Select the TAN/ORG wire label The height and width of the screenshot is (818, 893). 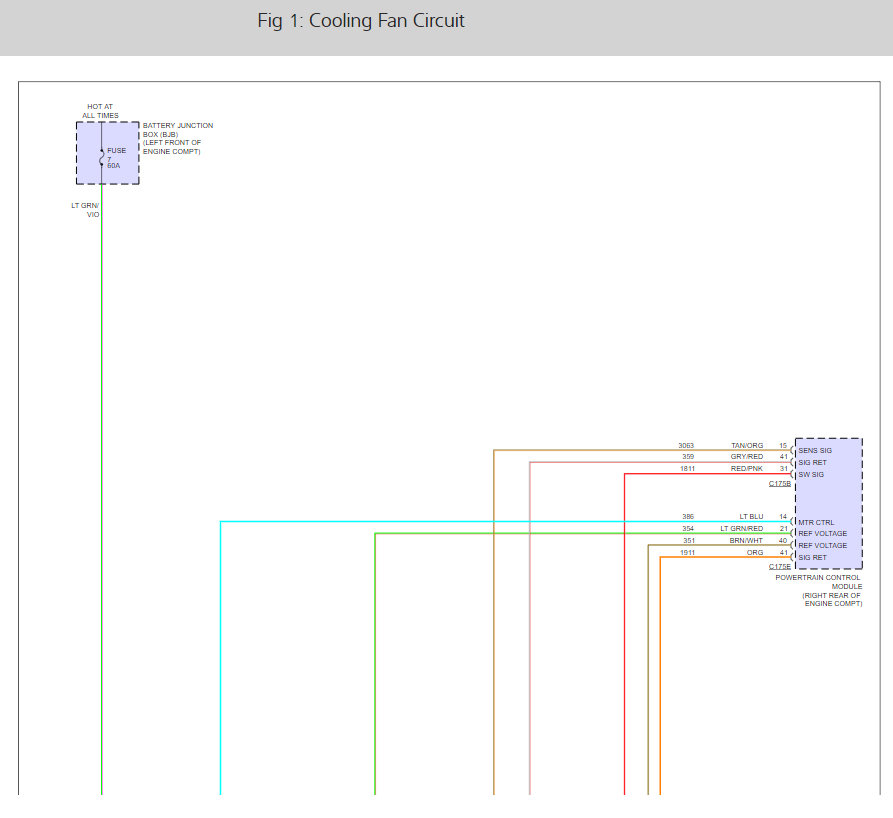point(746,445)
